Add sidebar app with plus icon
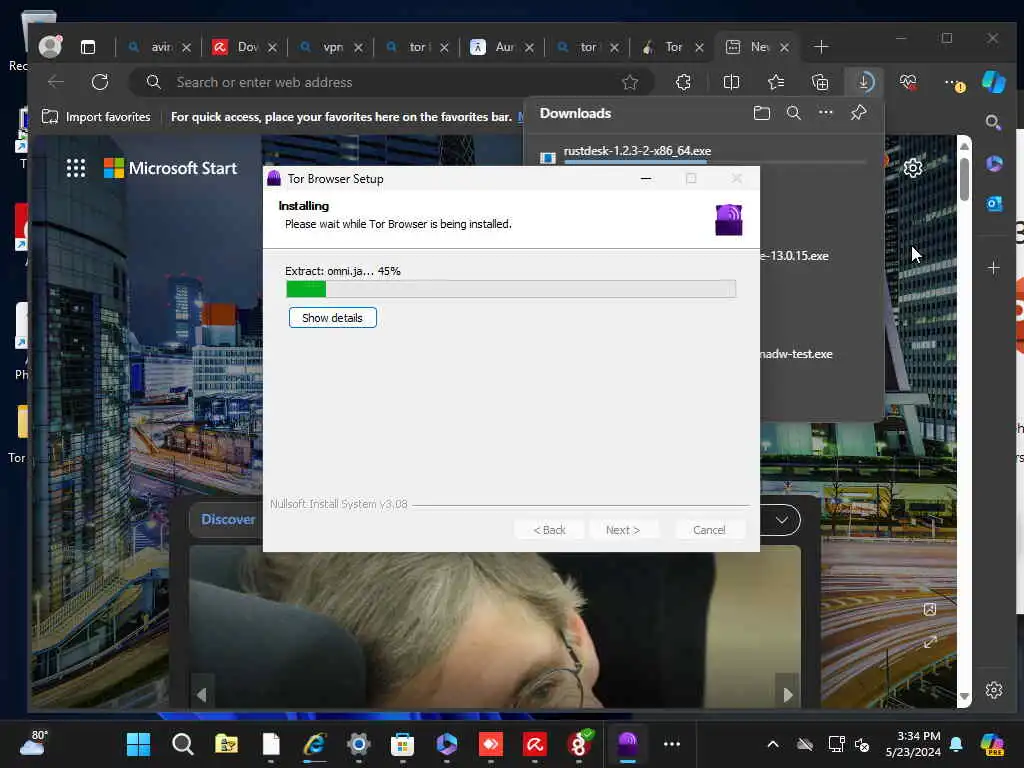 coord(993,268)
